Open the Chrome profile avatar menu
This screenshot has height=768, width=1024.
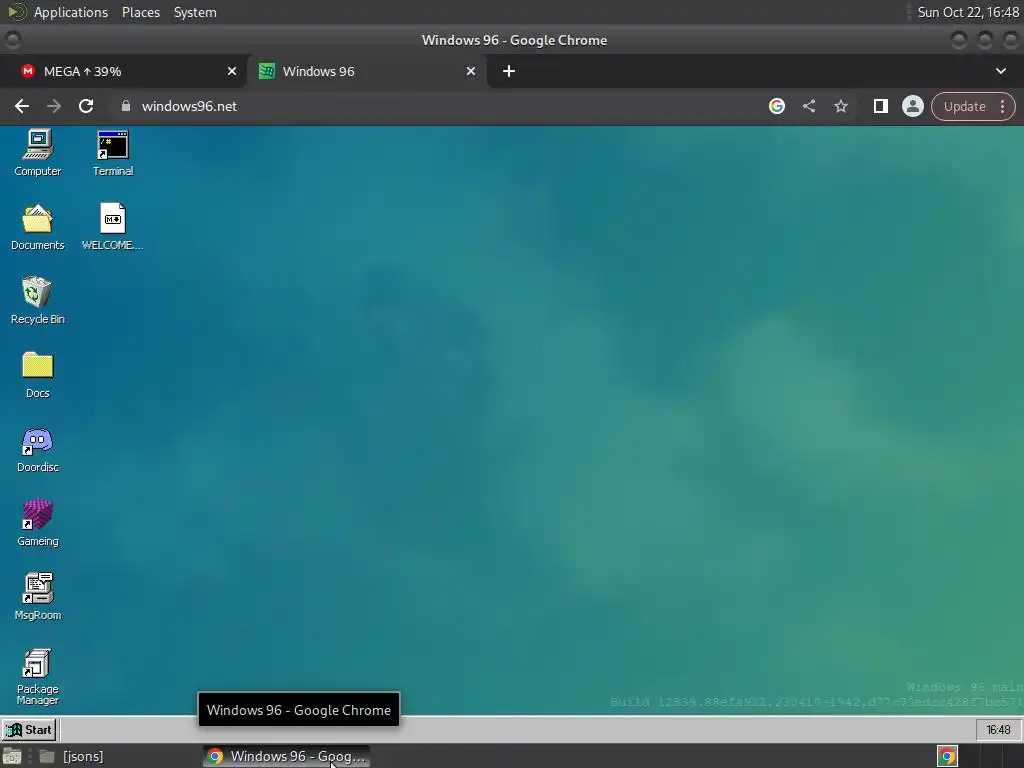[912, 106]
